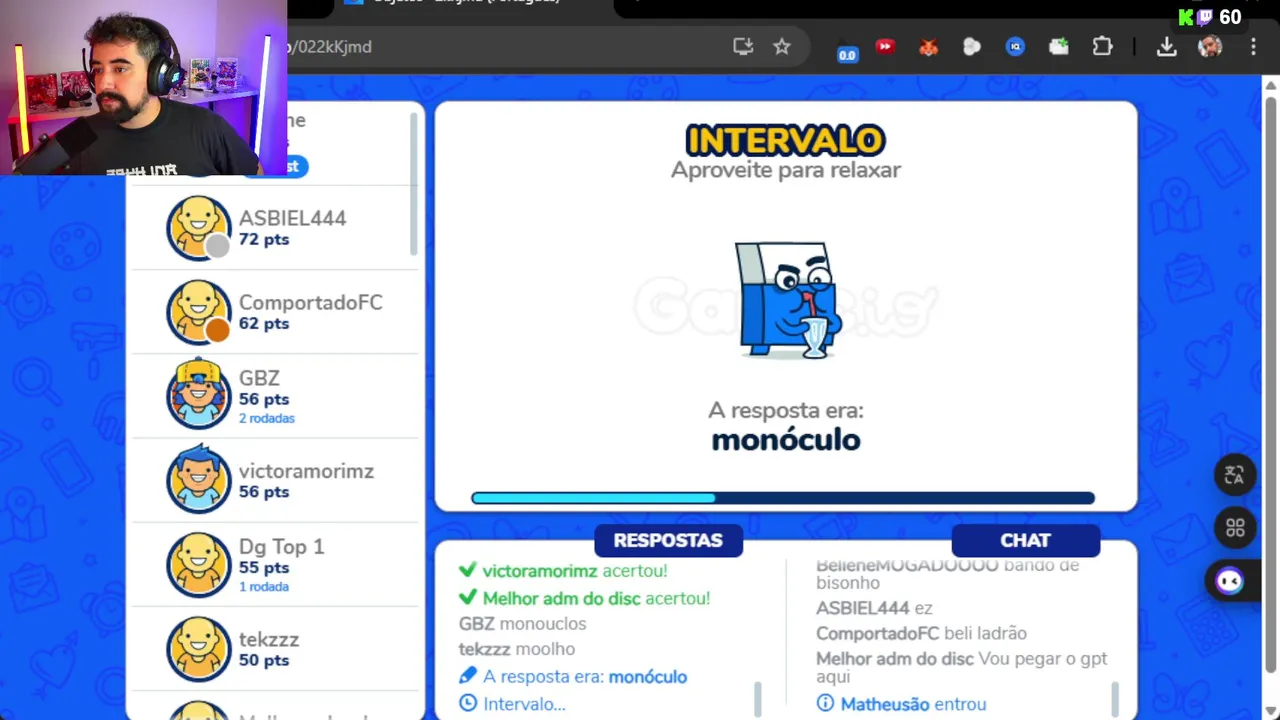Click the translate floating button

click(1234, 475)
